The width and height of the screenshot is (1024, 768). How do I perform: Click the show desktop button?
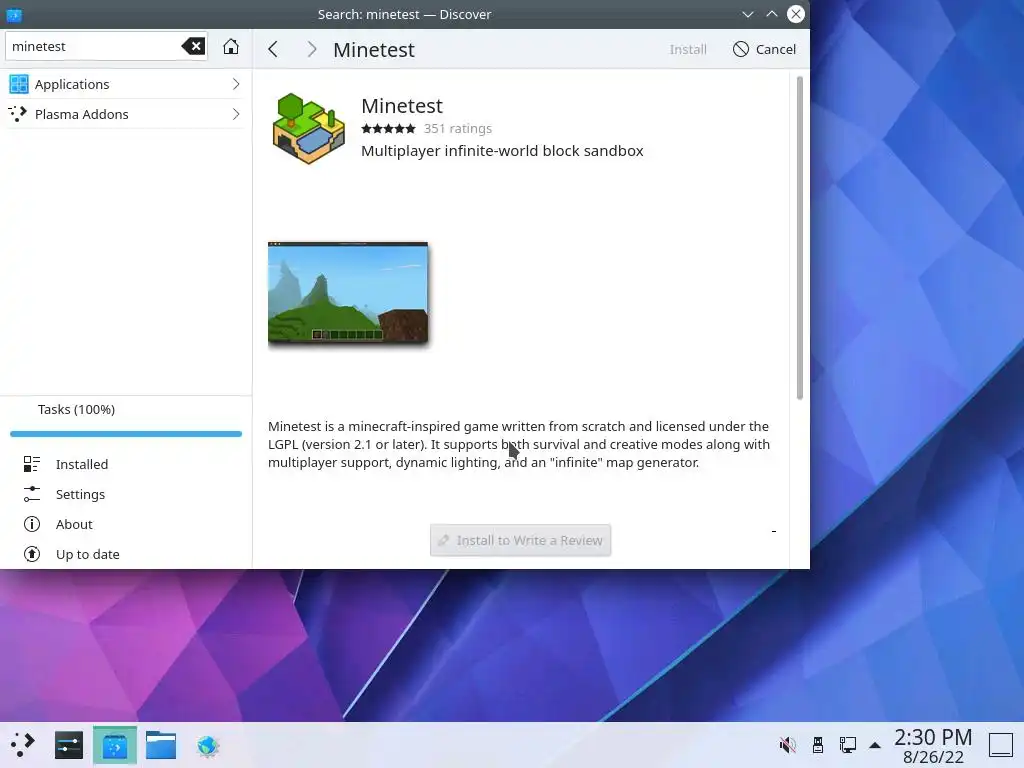pos(1000,745)
